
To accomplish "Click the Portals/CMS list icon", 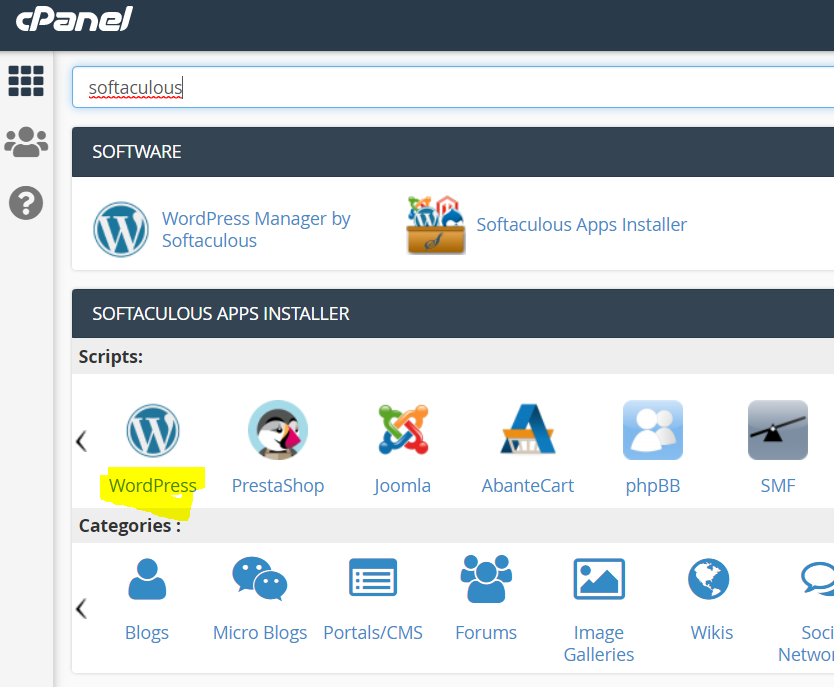I will coord(373,577).
